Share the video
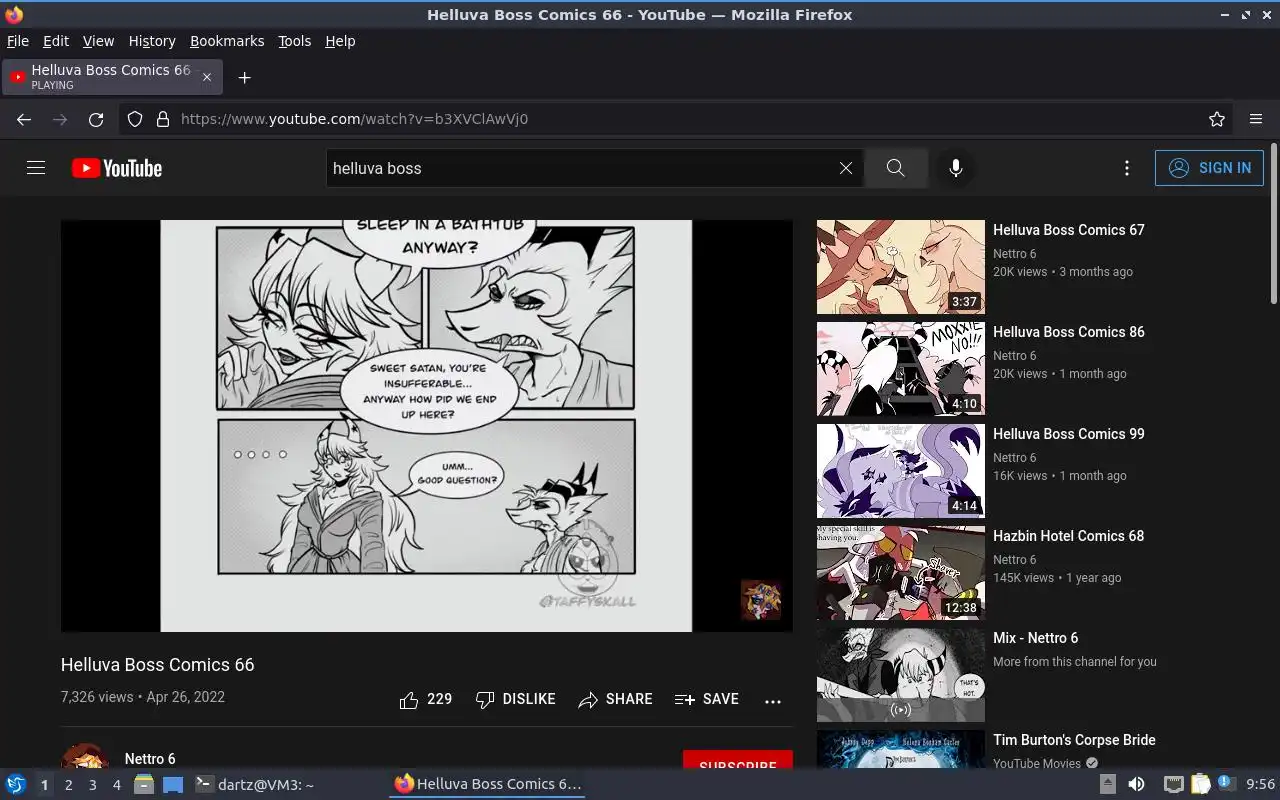Screen dimensions: 1280x800 (616, 700)
